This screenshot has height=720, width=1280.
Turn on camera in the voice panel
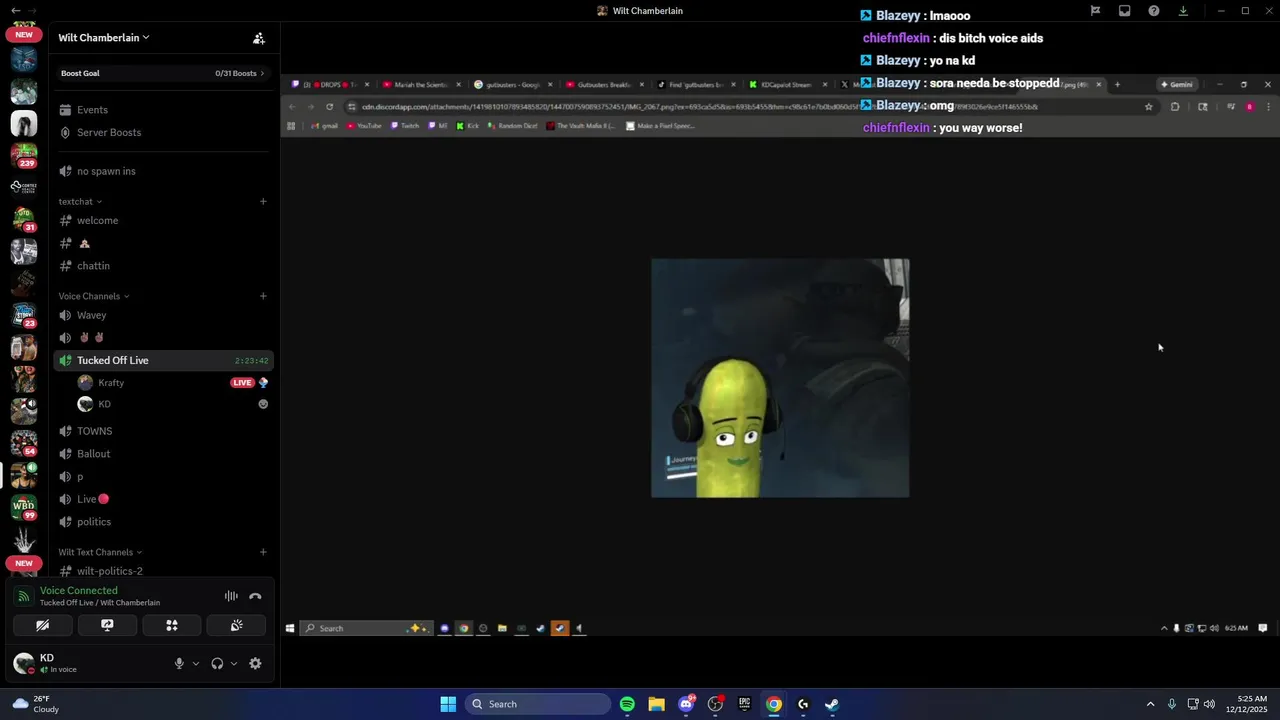(x=43, y=625)
